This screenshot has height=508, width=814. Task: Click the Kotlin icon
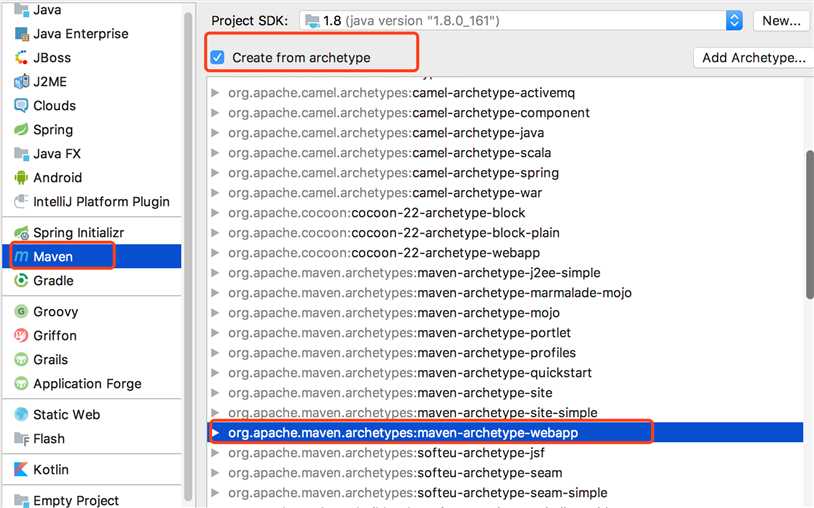tap(21, 470)
